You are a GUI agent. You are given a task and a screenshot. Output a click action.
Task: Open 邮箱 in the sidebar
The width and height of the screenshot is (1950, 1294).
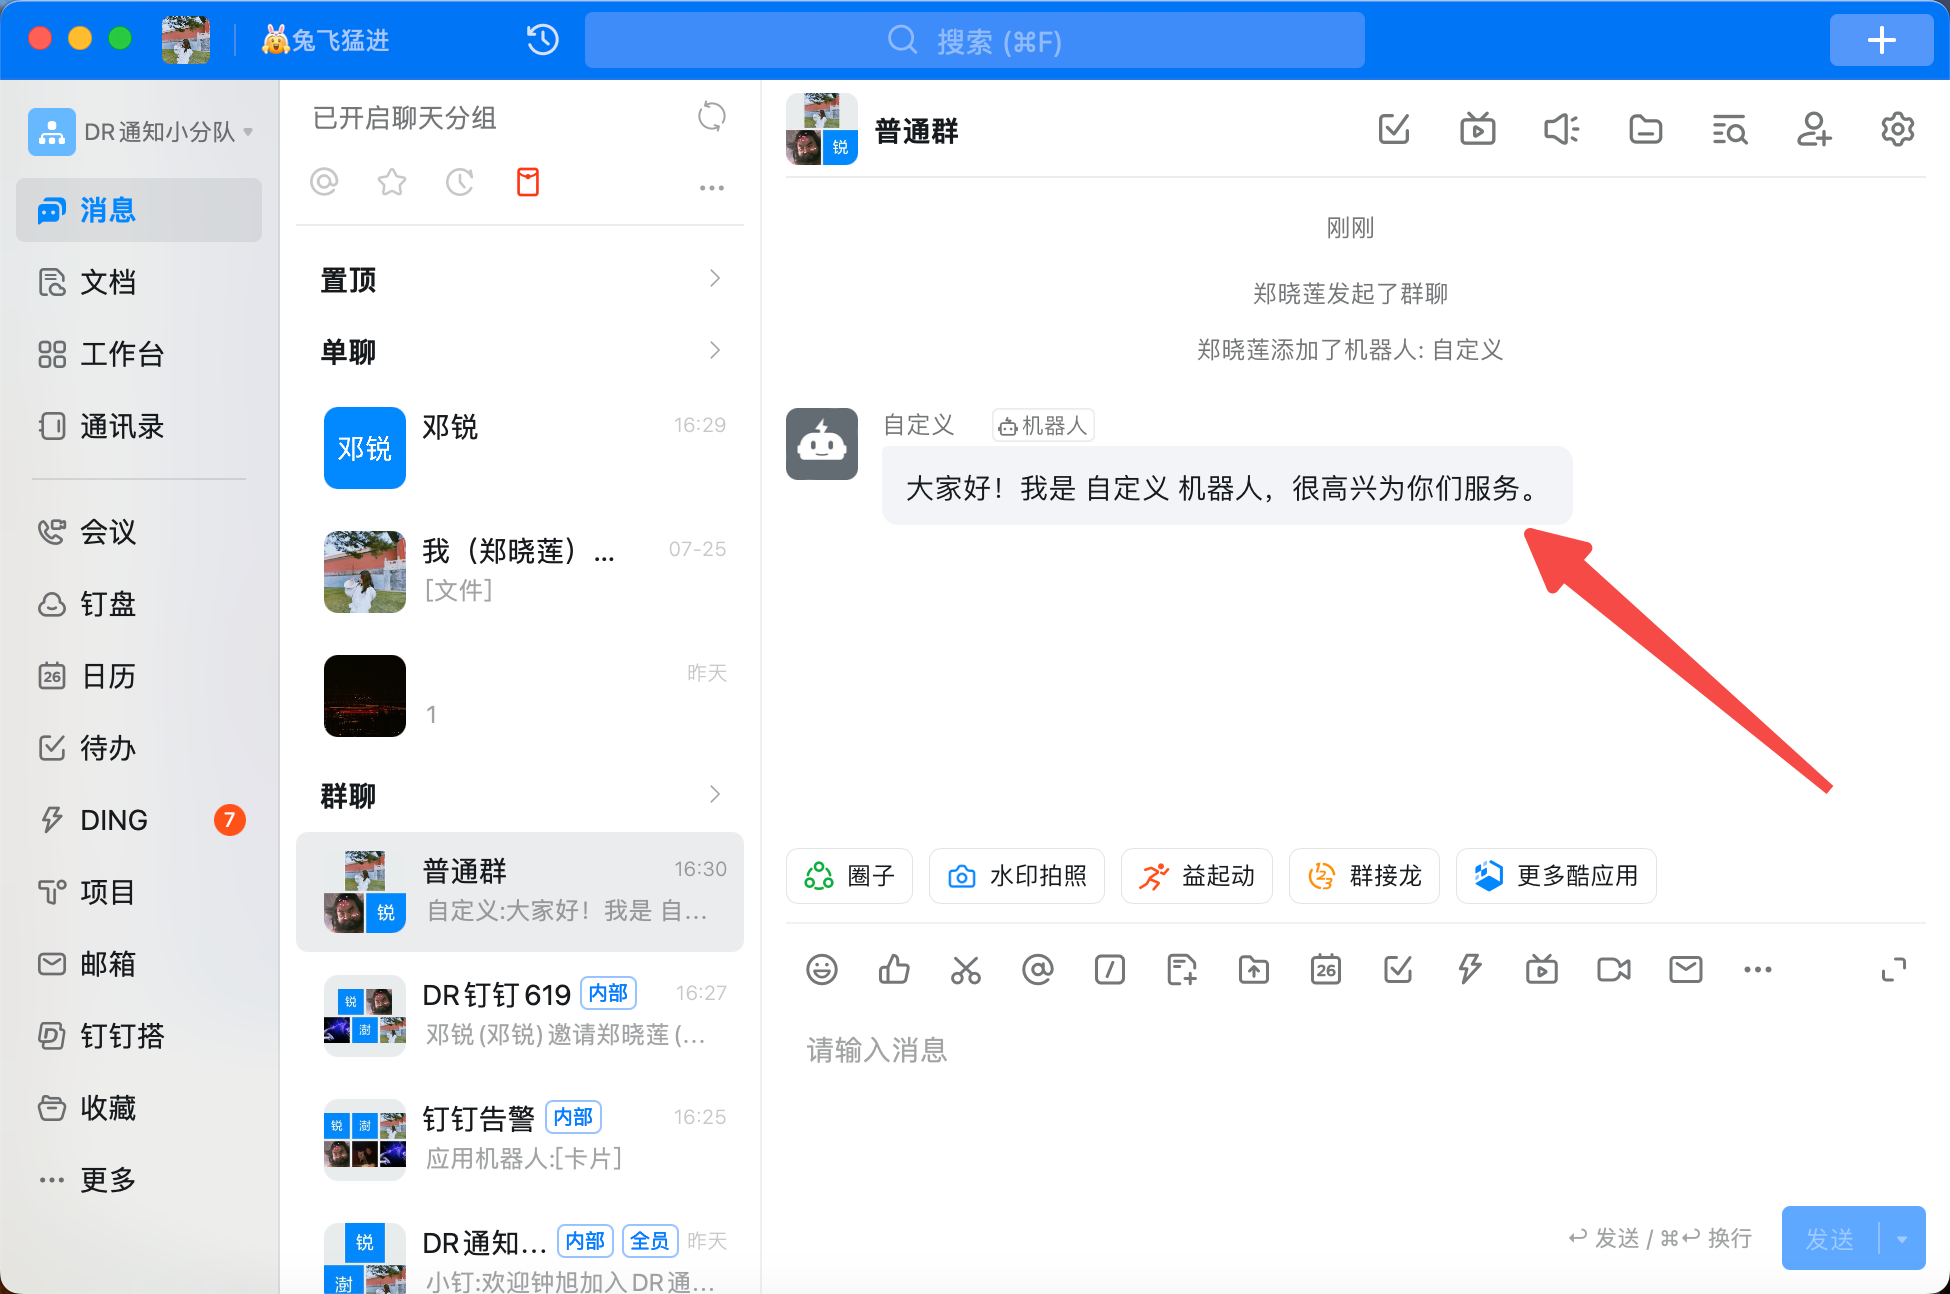pyautogui.click(x=139, y=964)
